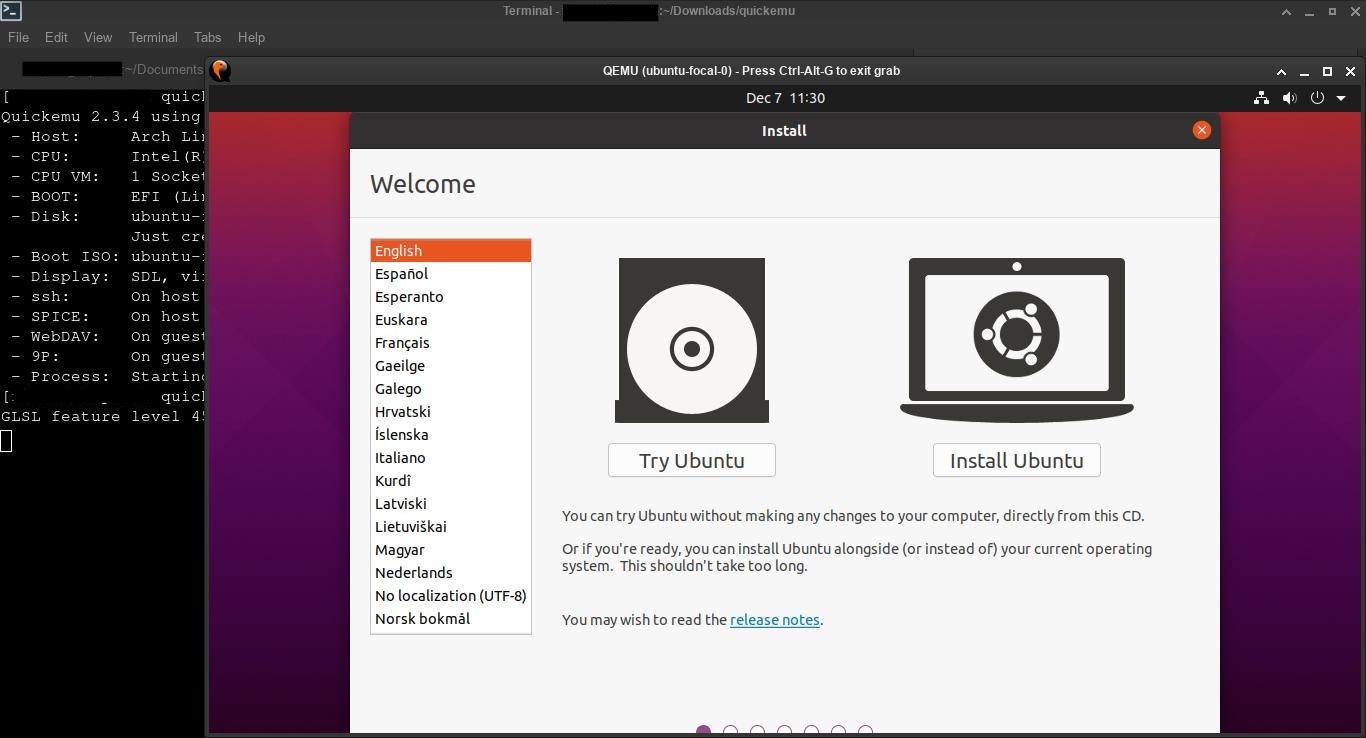Image resolution: width=1366 pixels, height=738 pixels.
Task: Open the Terminal Tabs menu
Action: (207, 37)
